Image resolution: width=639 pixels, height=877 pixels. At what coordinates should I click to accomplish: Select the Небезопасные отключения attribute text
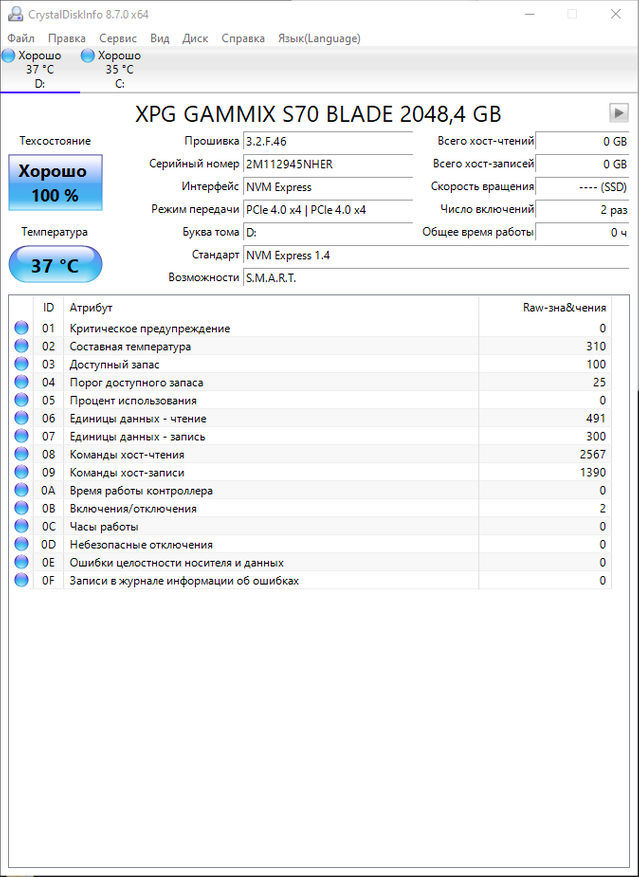coord(141,544)
